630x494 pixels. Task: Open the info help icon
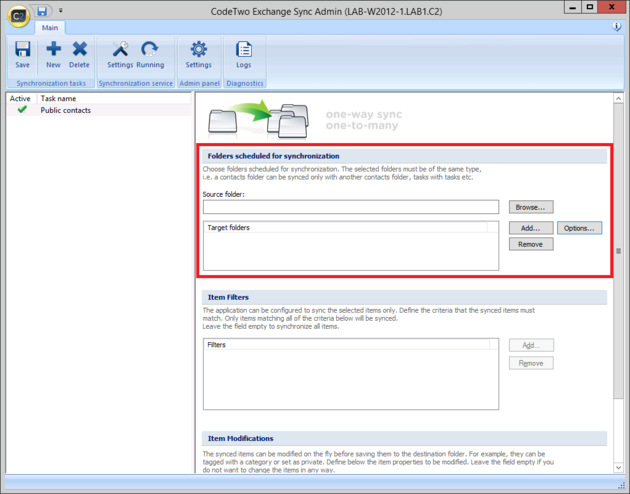click(616, 27)
